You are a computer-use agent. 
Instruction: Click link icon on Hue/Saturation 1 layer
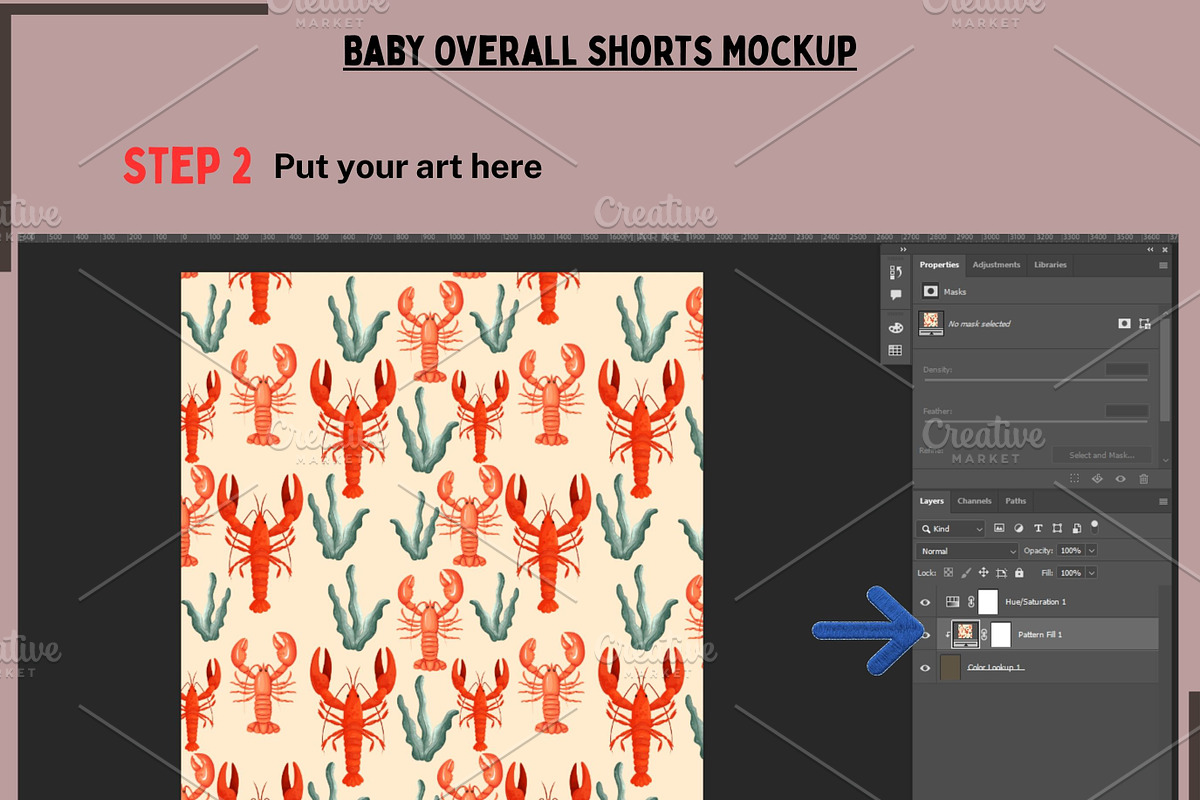coord(971,602)
